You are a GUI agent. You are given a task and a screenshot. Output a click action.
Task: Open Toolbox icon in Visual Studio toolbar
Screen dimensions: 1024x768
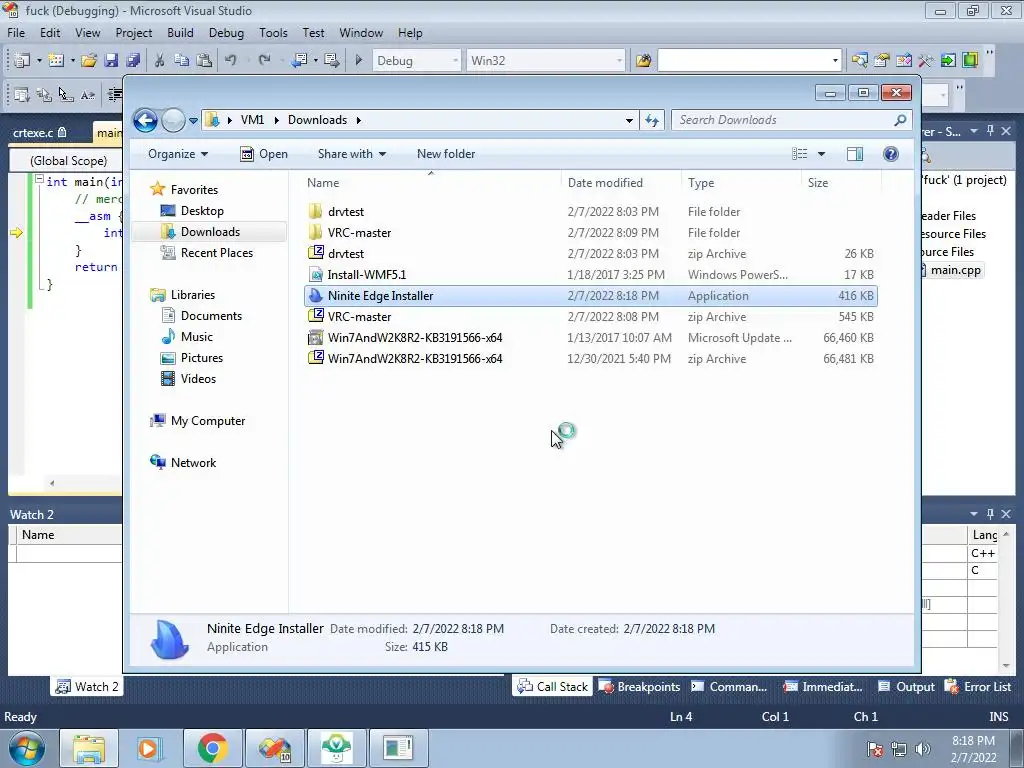click(x=925, y=61)
